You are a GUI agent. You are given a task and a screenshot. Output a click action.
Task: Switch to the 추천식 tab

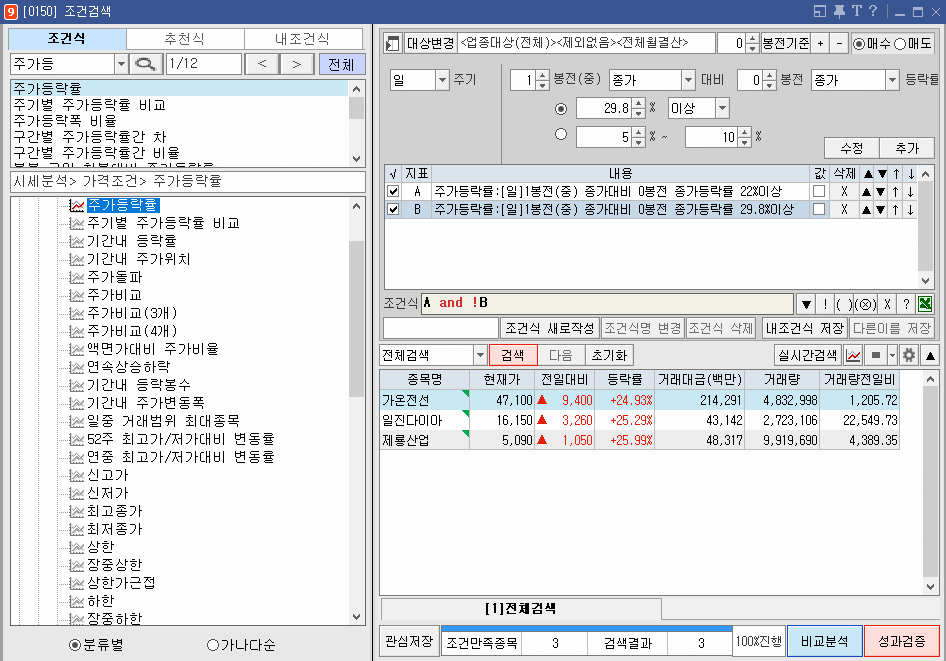pyautogui.click(x=185, y=38)
